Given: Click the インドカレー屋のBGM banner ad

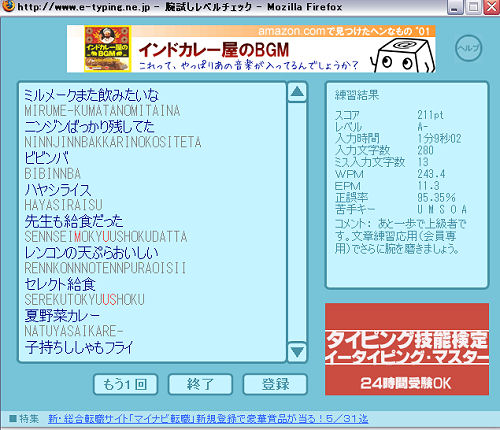Looking at the screenshot, I should pos(251,49).
